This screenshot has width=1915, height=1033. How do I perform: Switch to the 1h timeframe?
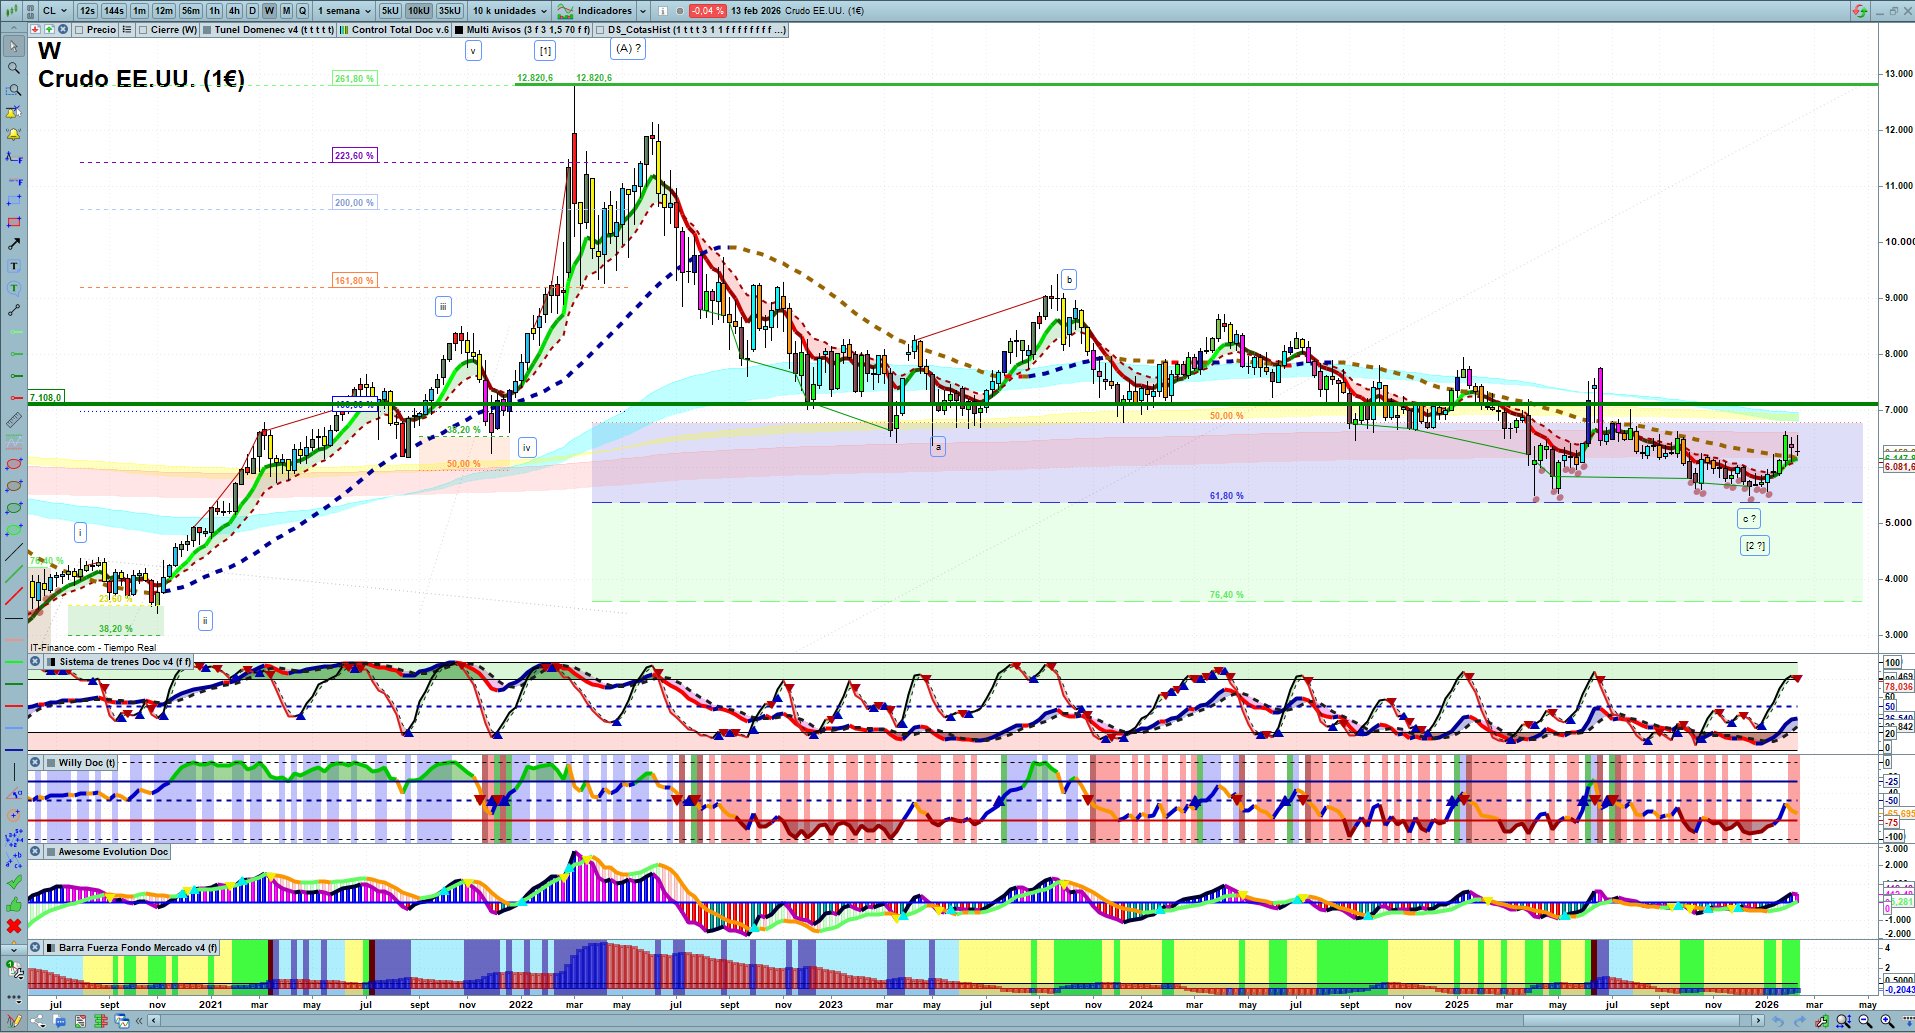(214, 11)
